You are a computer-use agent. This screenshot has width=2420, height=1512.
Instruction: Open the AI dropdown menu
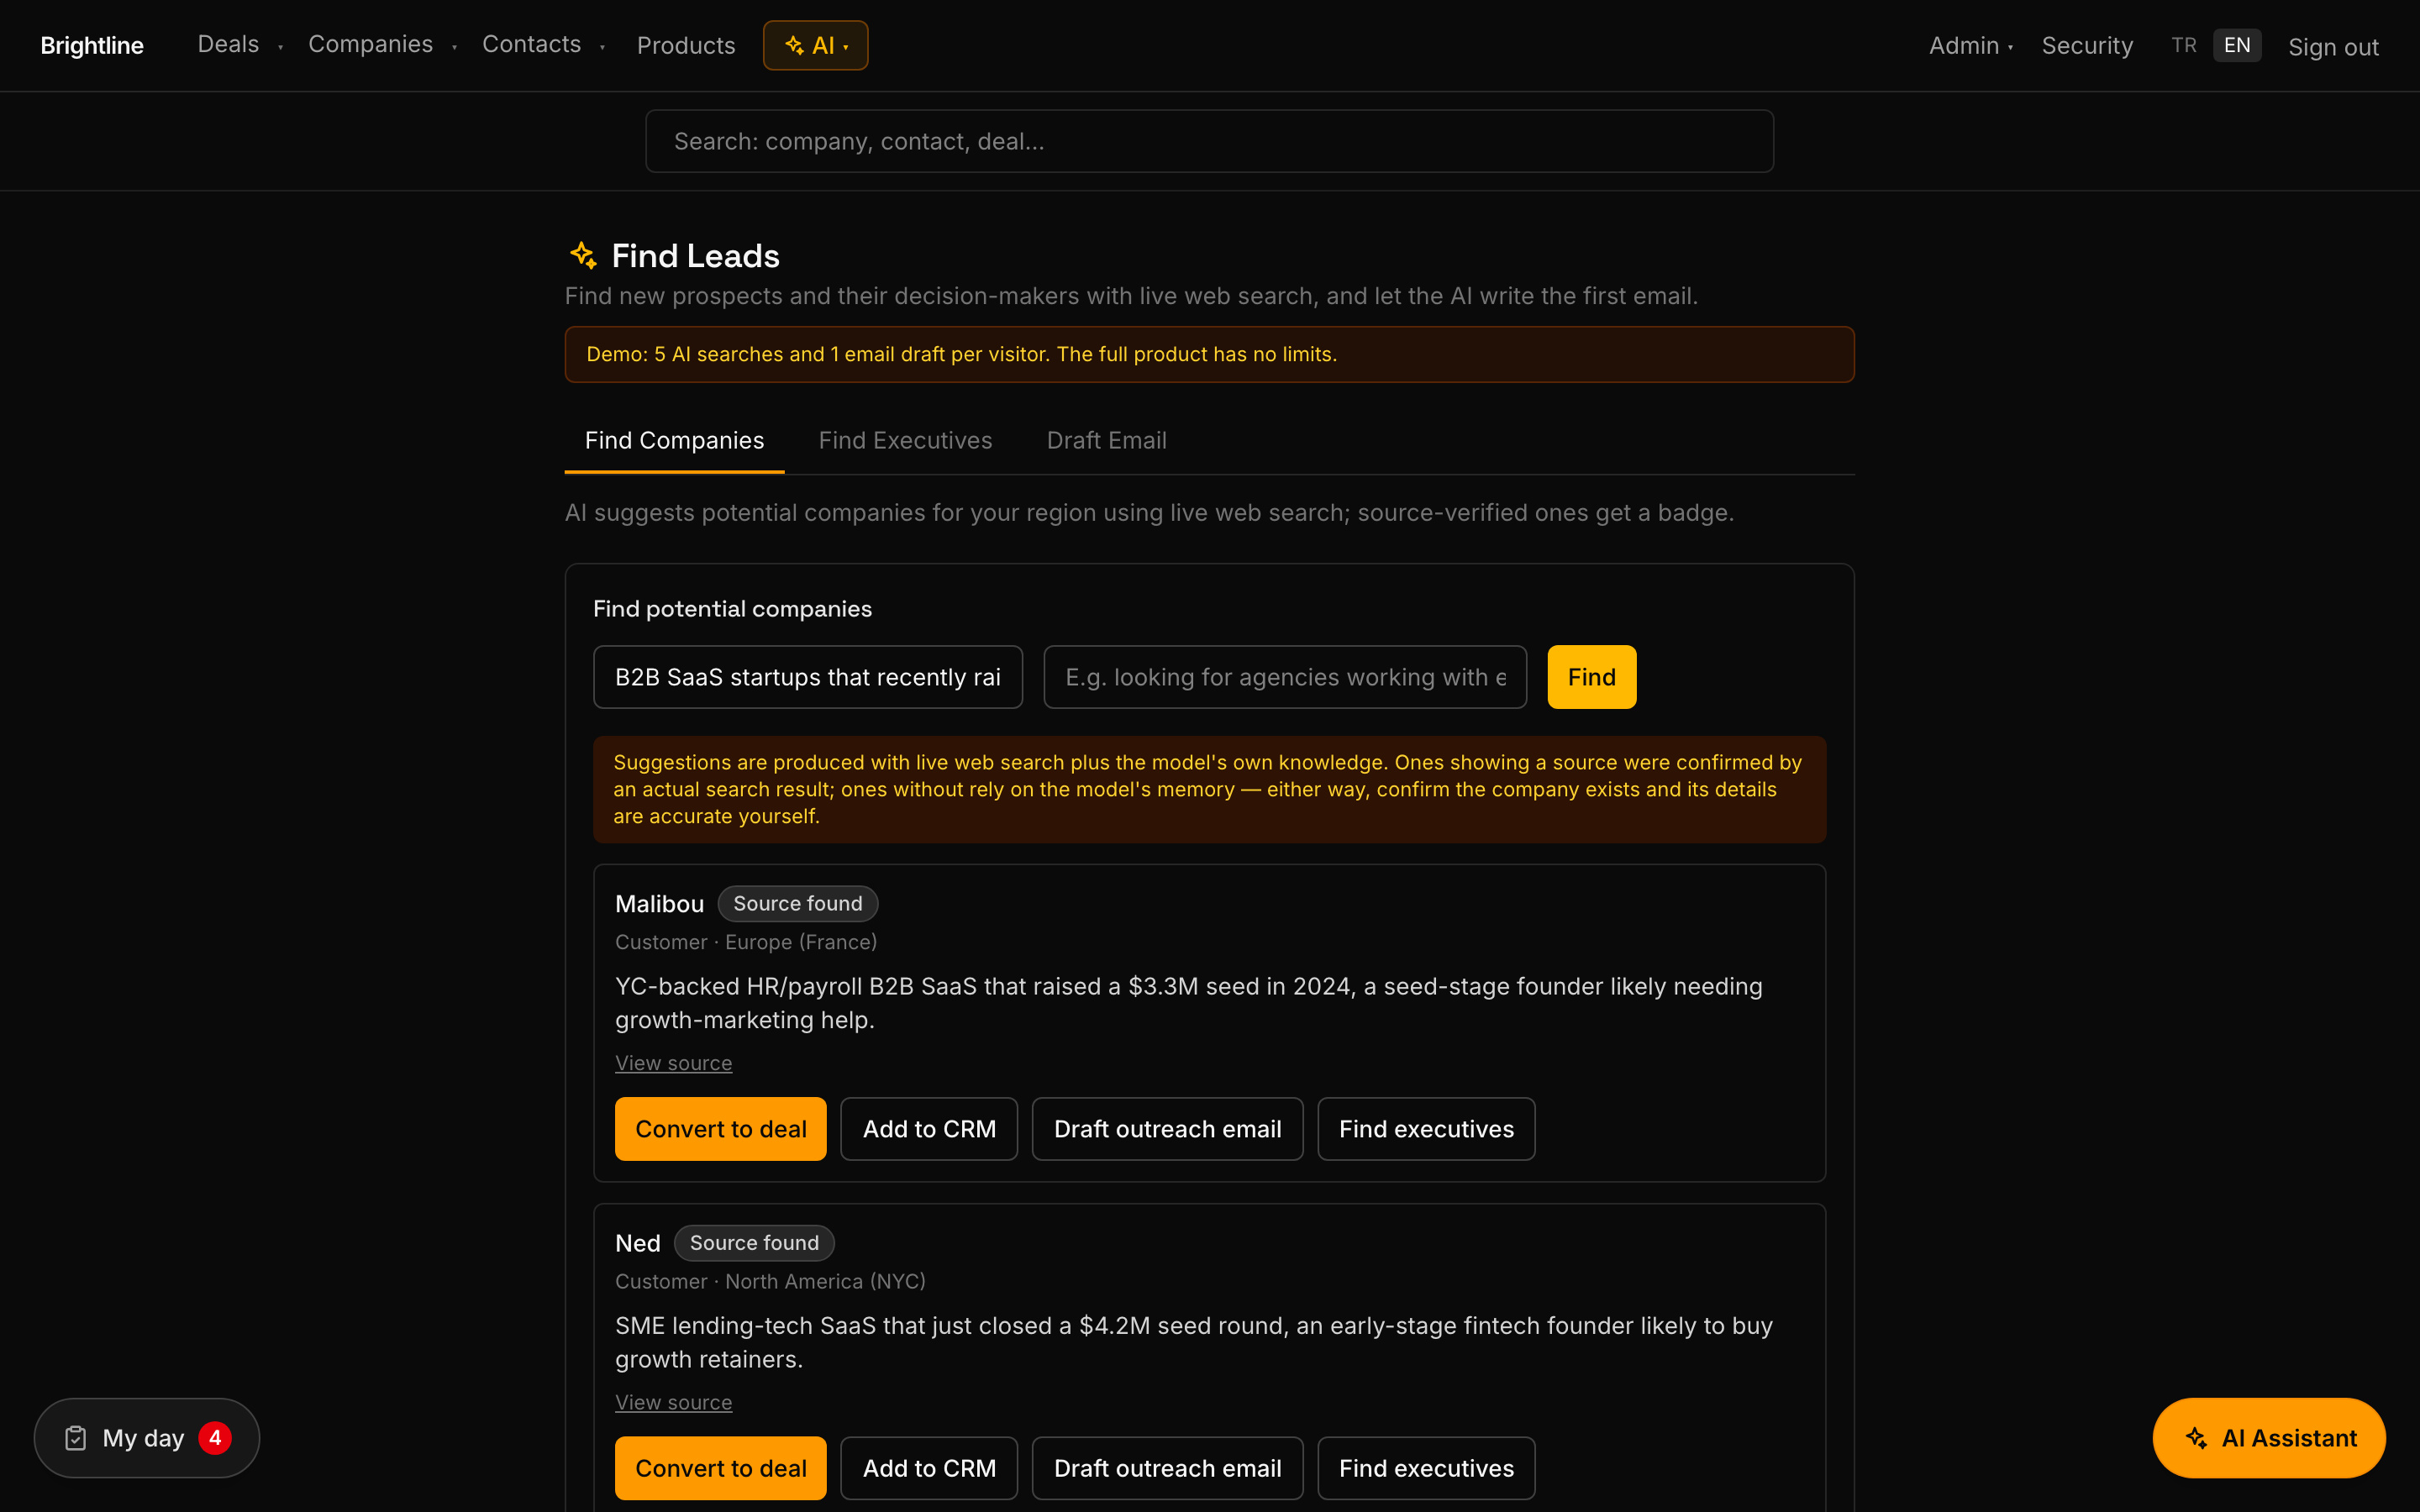[x=816, y=45]
